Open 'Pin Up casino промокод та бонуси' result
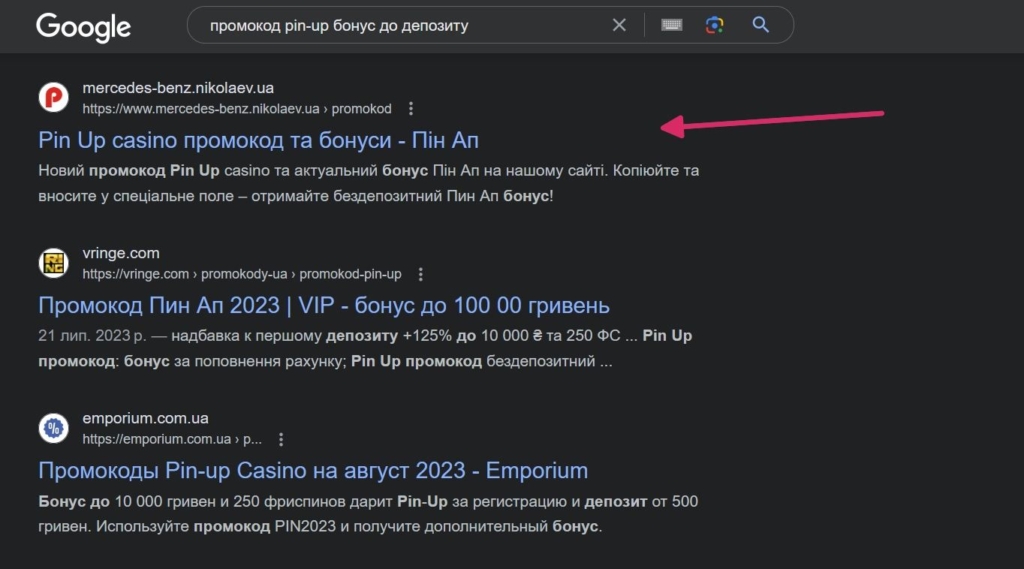 [258, 139]
